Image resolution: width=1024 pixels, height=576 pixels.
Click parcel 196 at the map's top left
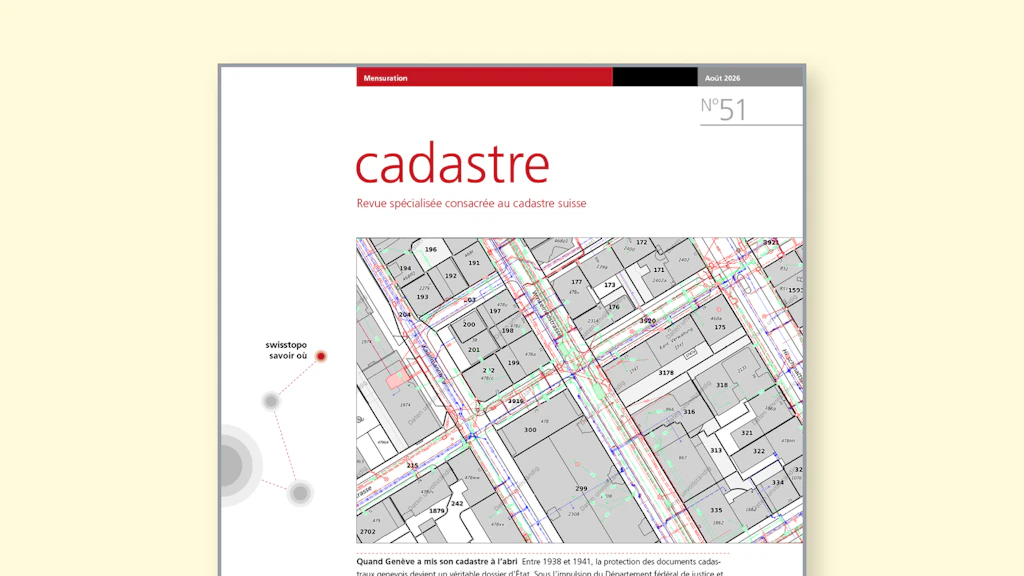430,249
